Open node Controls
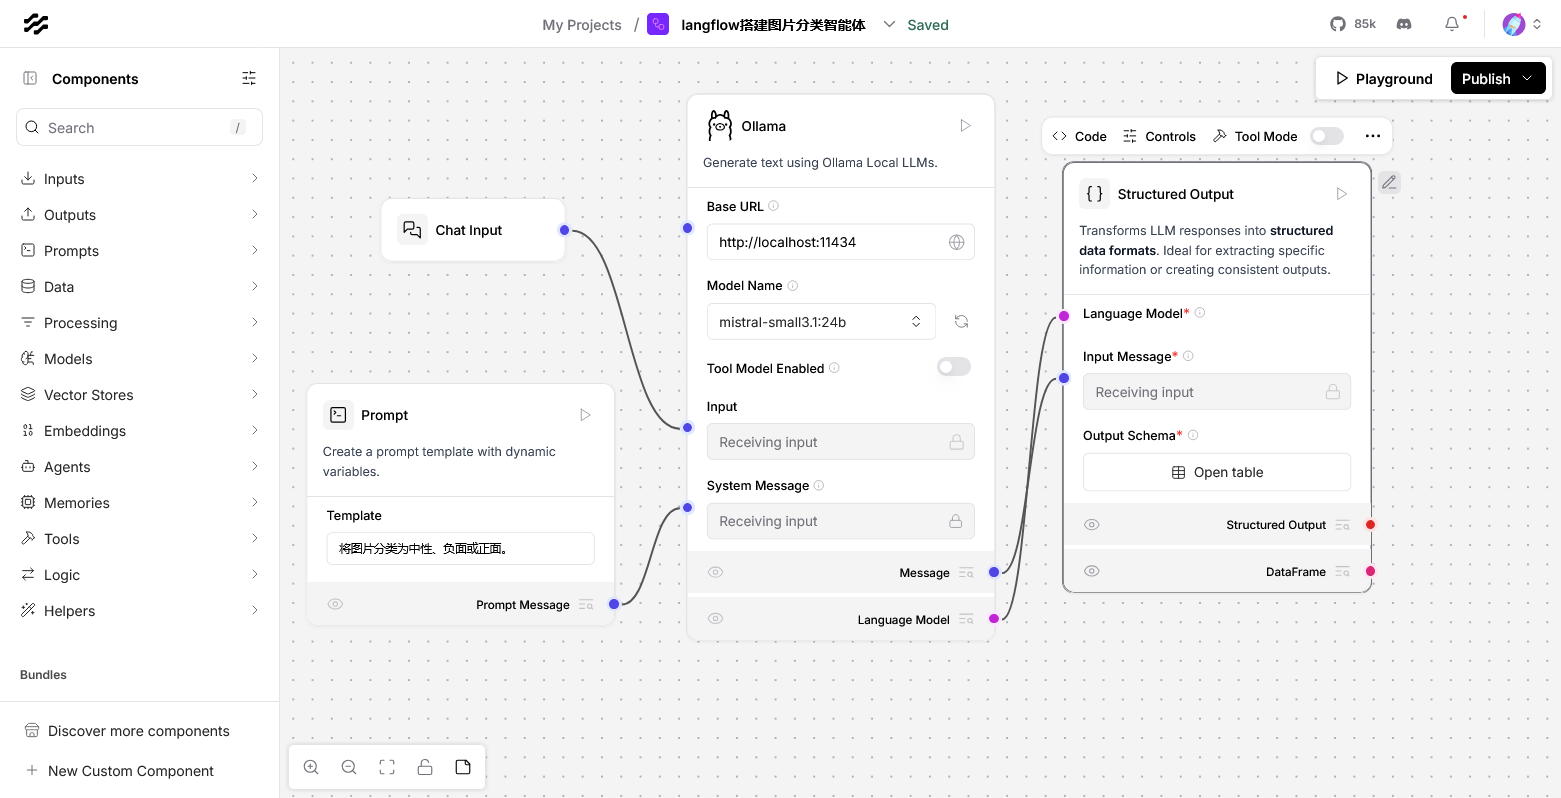Viewport: 1561px width, 798px height. click(1159, 136)
